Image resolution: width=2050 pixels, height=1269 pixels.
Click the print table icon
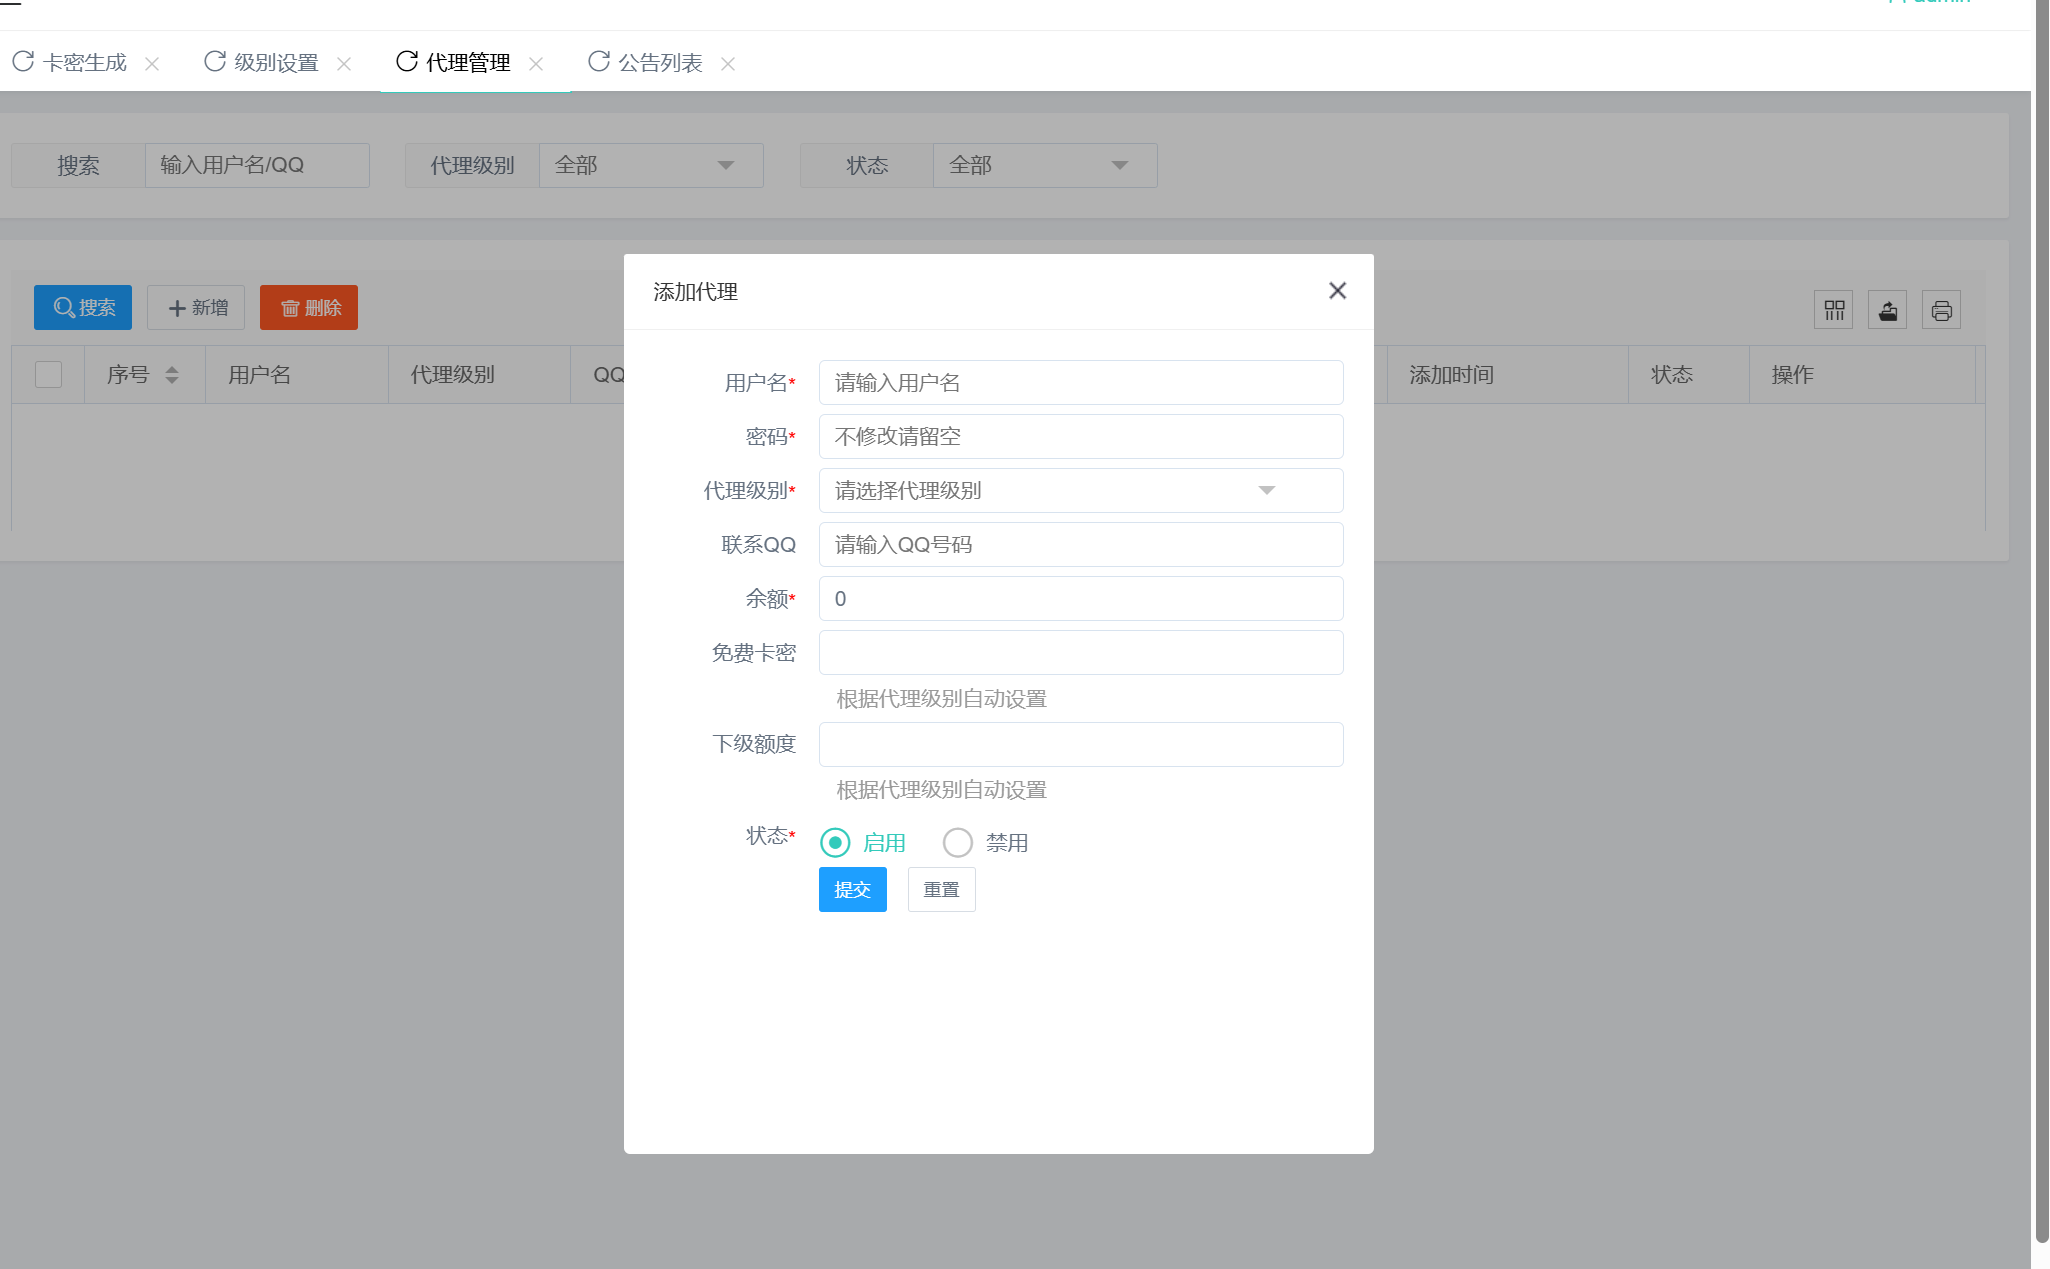click(1942, 310)
